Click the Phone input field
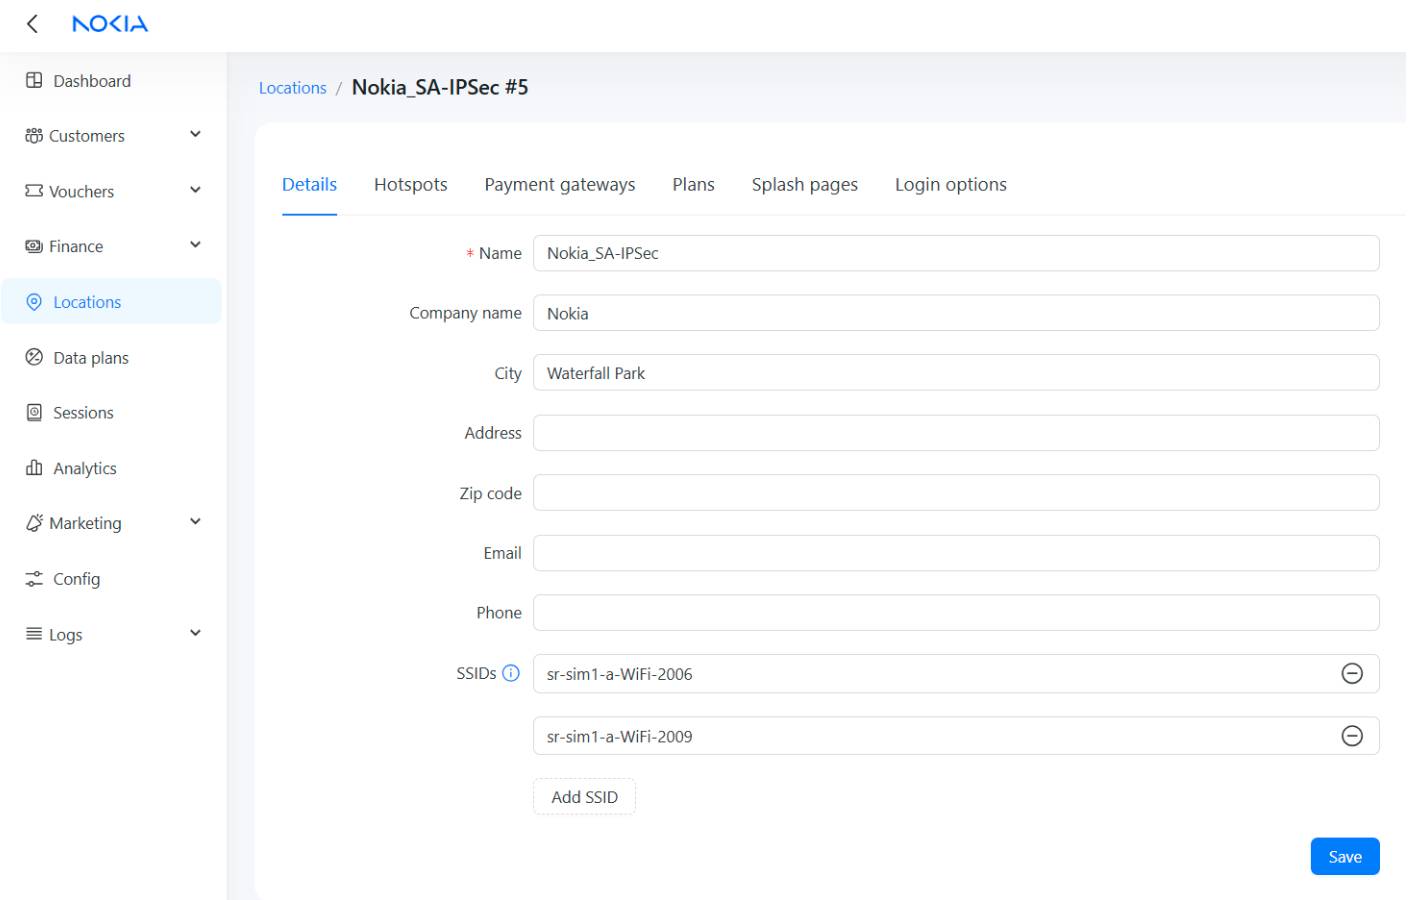This screenshot has height=900, width=1408. point(956,613)
